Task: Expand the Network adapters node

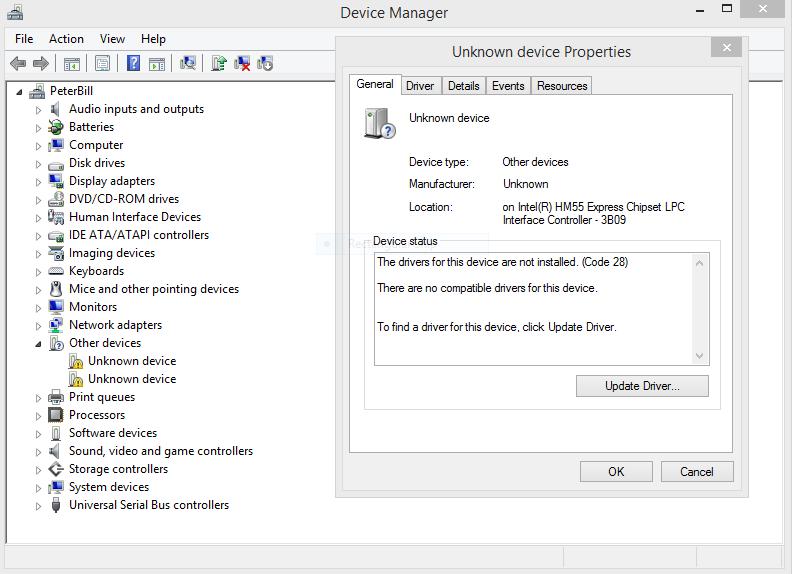Action: (x=39, y=326)
